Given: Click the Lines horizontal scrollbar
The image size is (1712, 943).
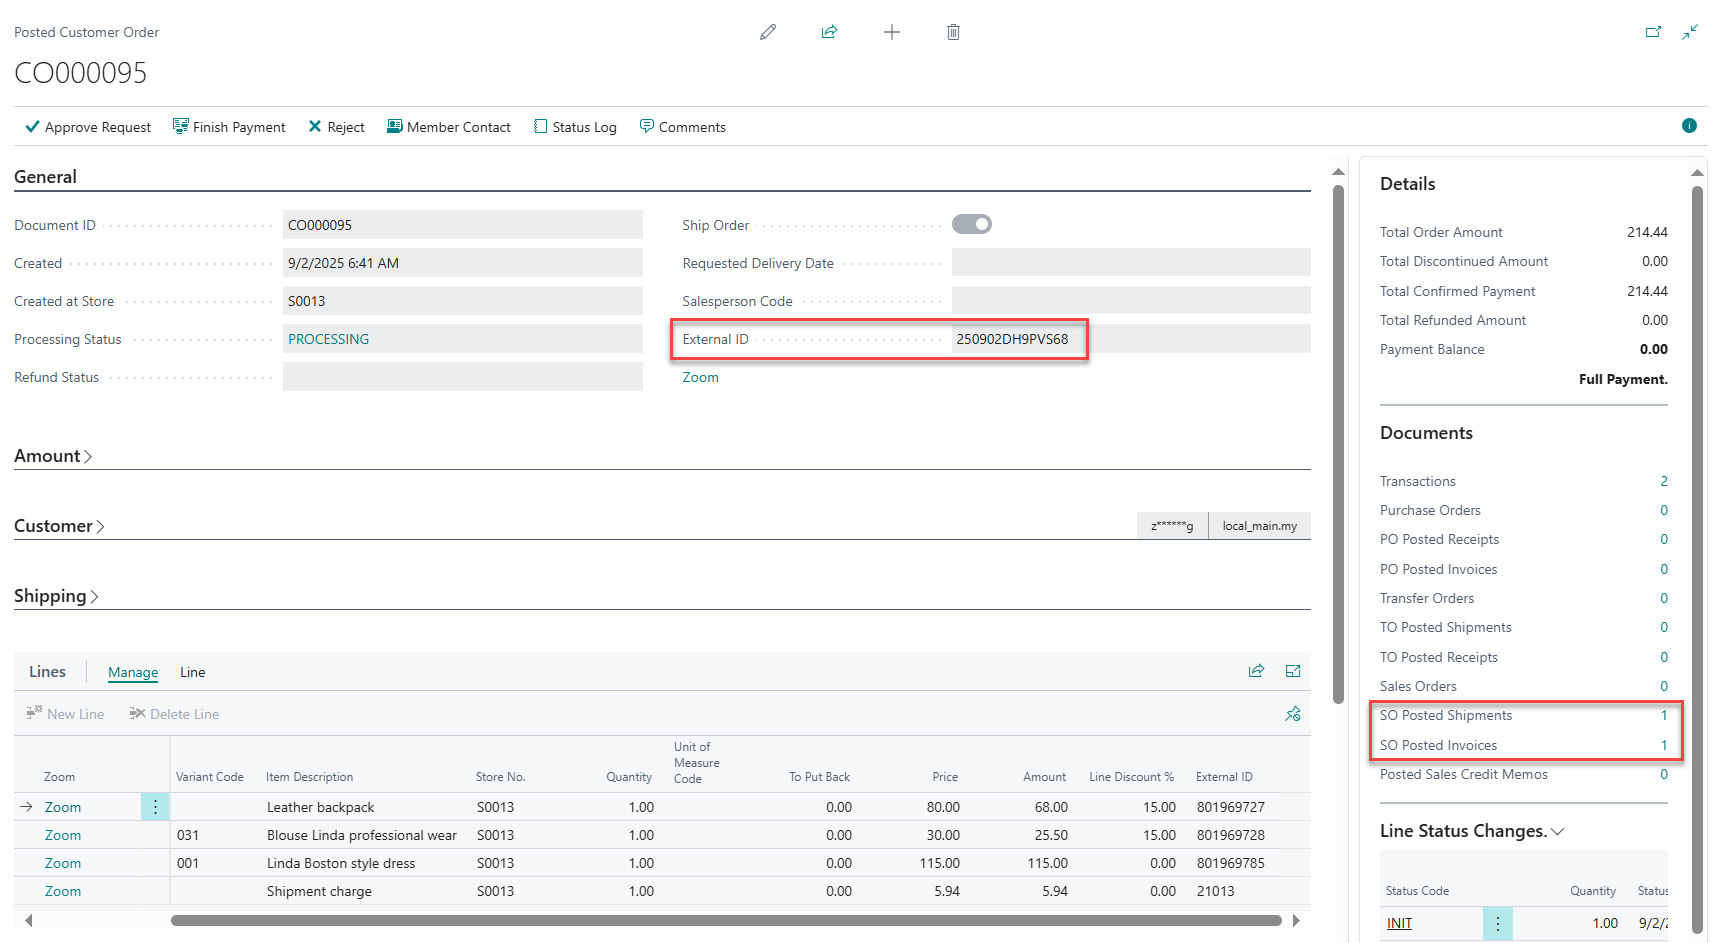Looking at the screenshot, I should tap(725, 920).
